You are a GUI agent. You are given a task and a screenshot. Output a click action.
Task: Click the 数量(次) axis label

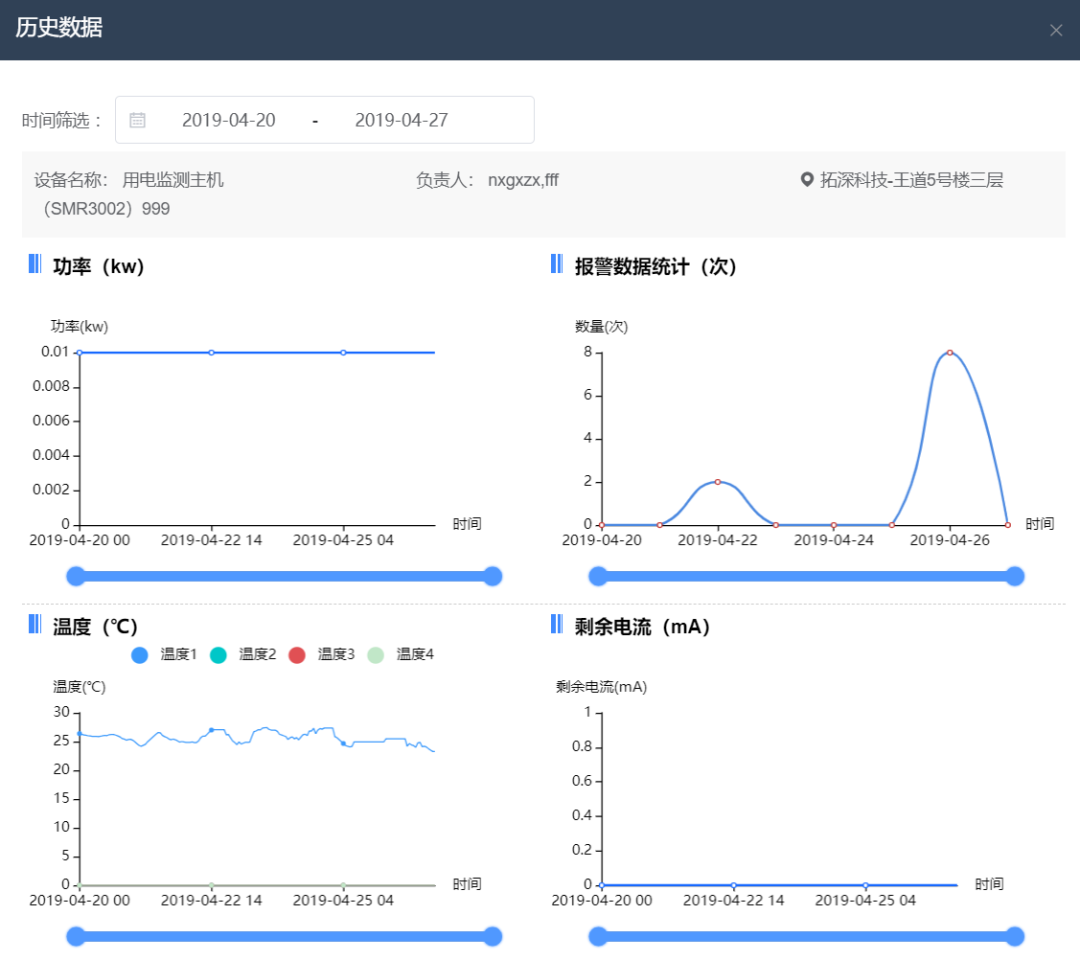601,326
